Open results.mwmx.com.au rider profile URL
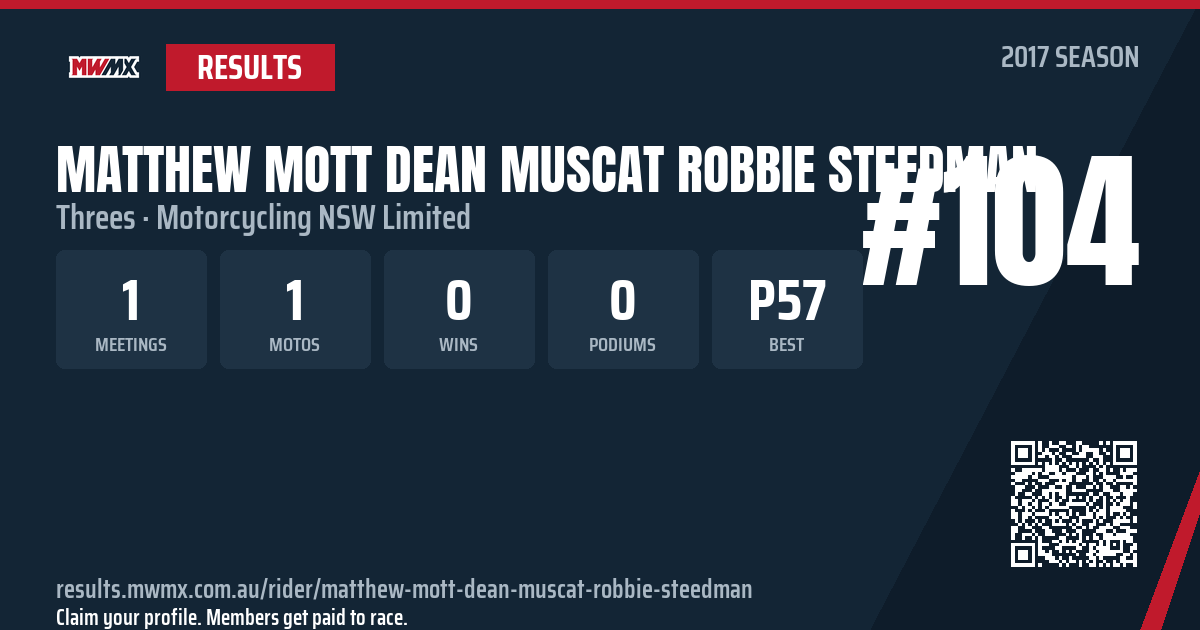Screen dimensions: 1200x630 click(404, 588)
